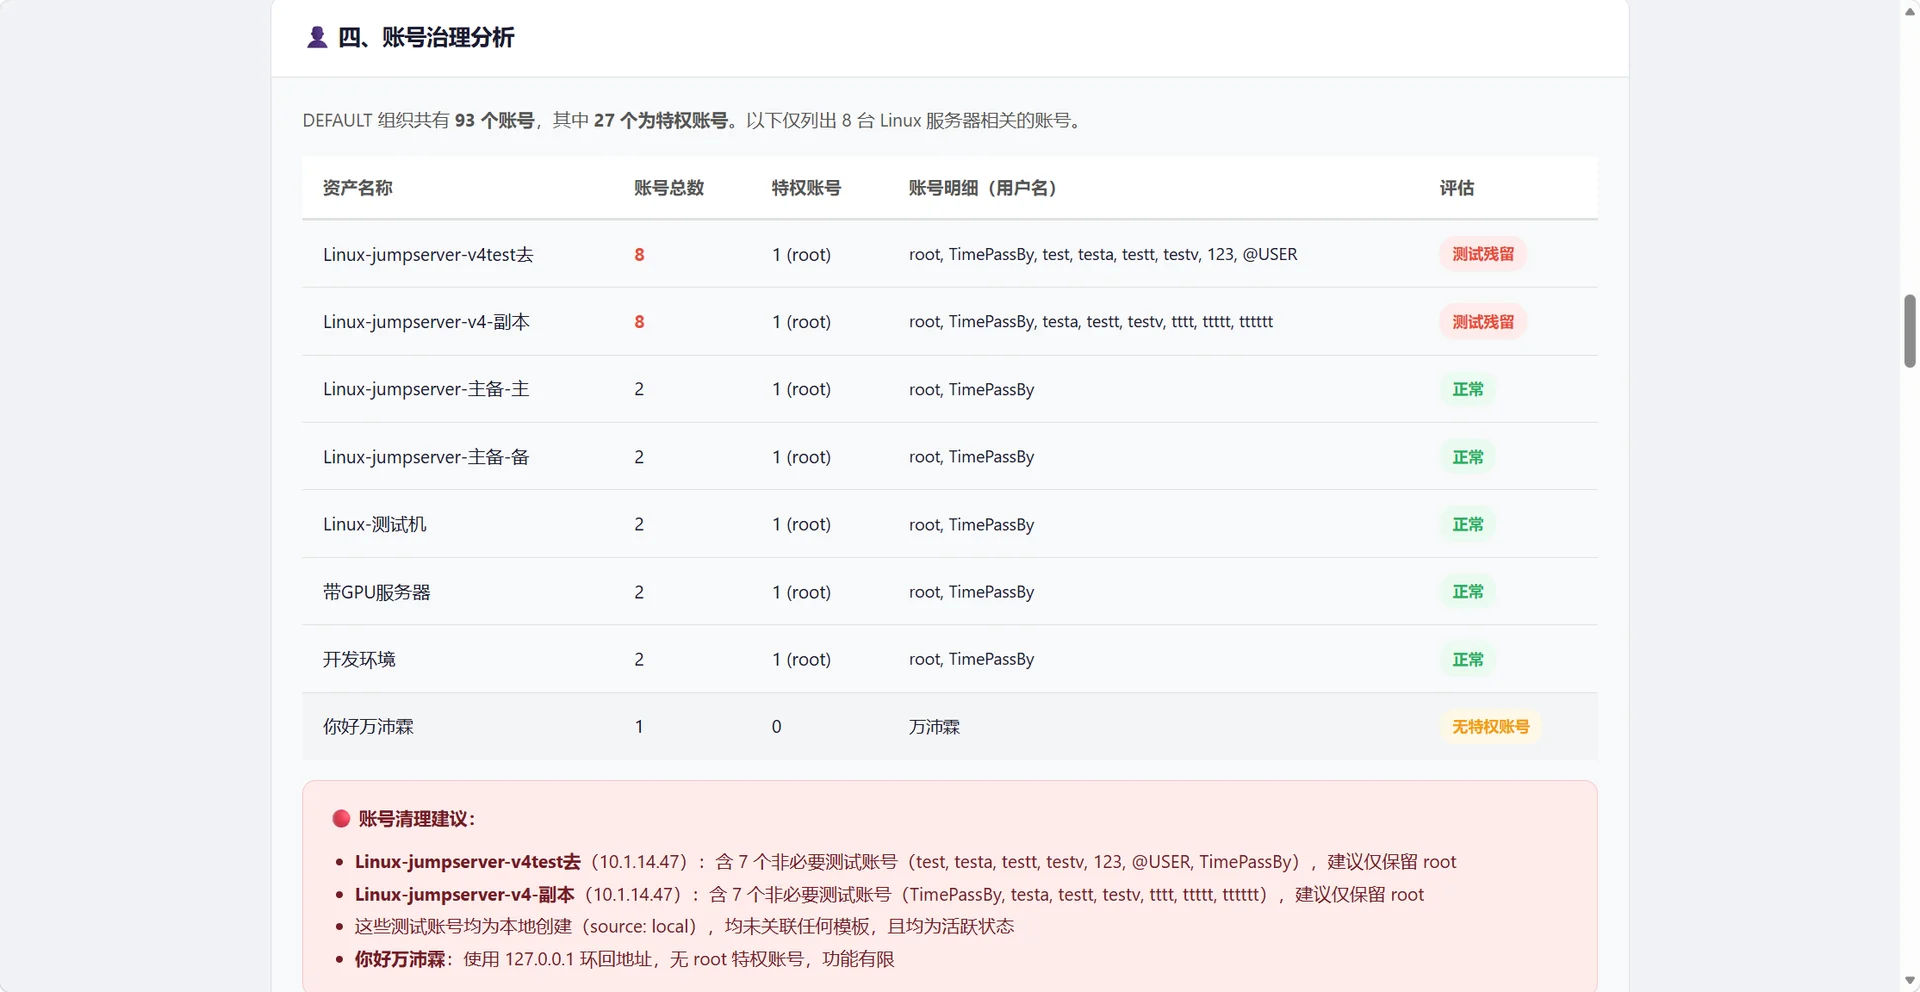Select the Linux-jumpserver-主备-主 asset name
The width and height of the screenshot is (1920, 992).
tap(426, 389)
